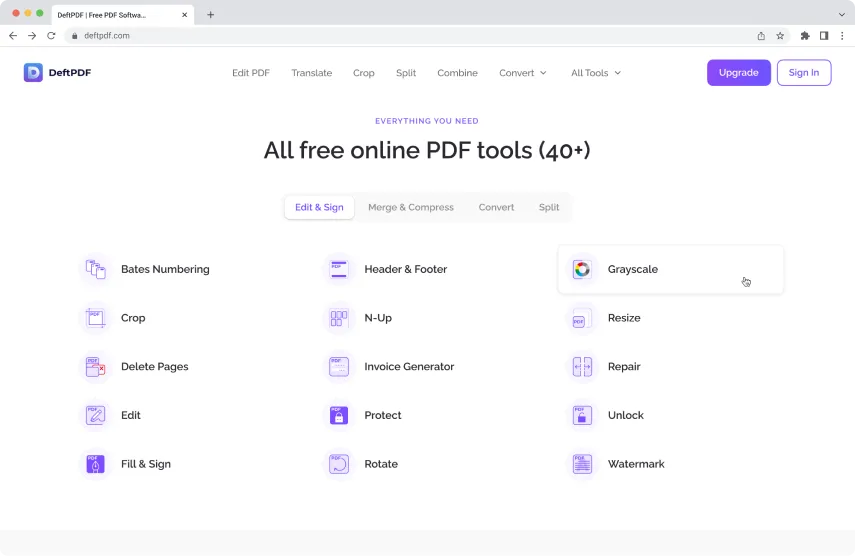Click the Bates Numbering tool icon
This screenshot has width=855, height=556.
click(x=95, y=269)
